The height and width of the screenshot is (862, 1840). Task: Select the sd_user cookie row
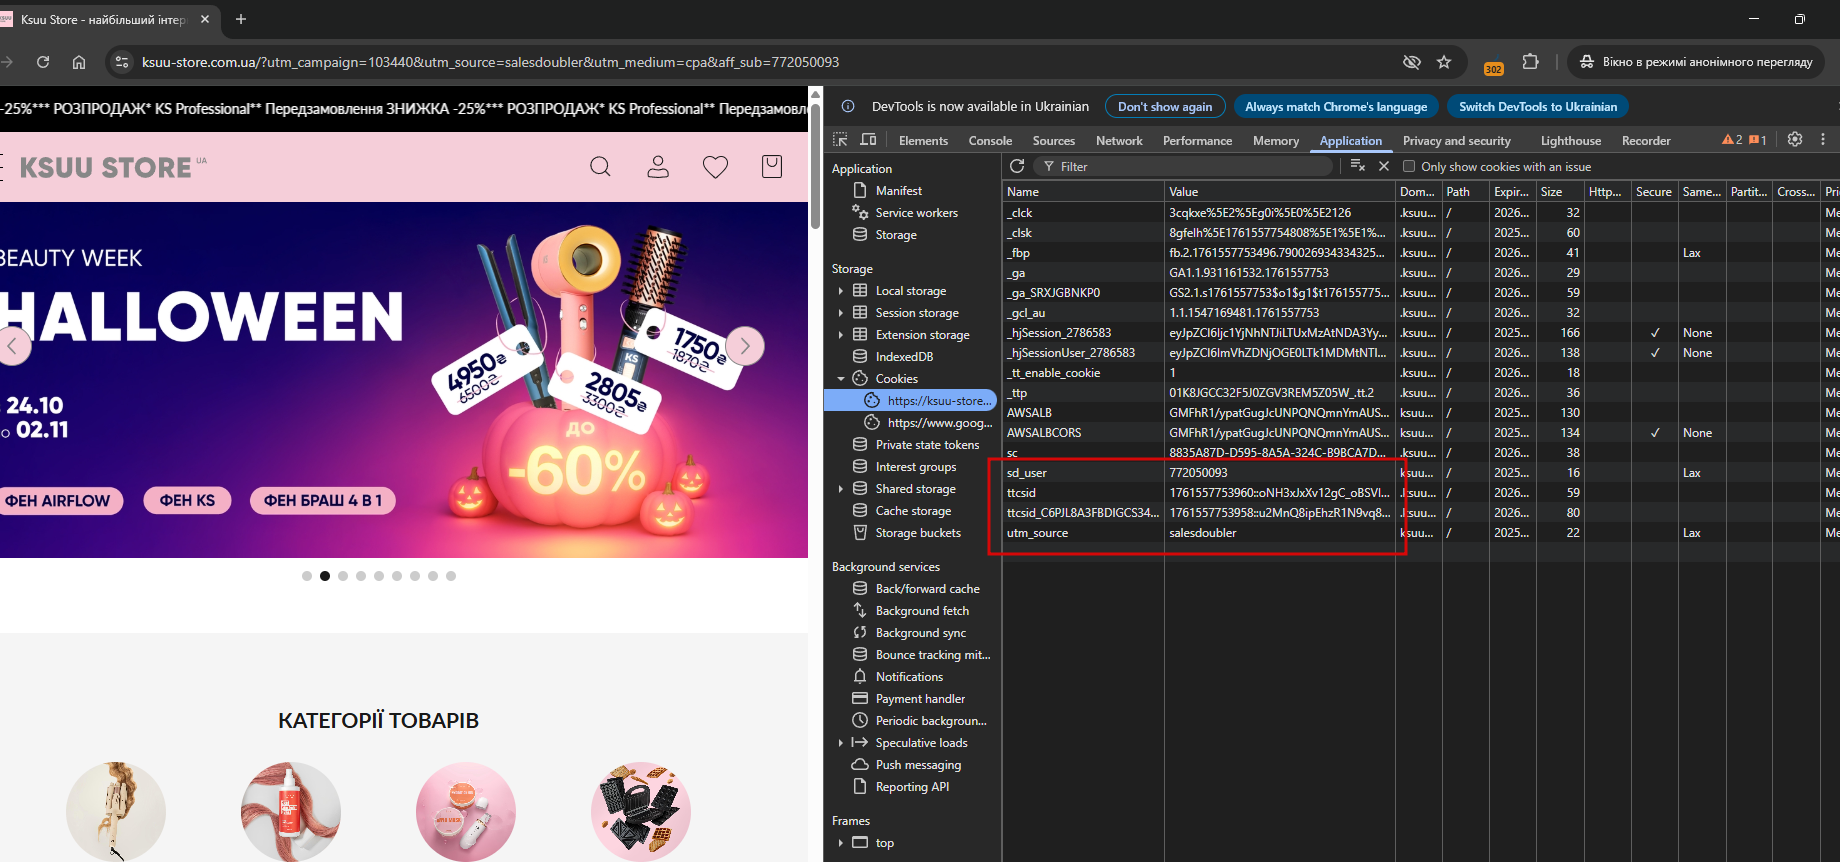(x=1420, y=473)
